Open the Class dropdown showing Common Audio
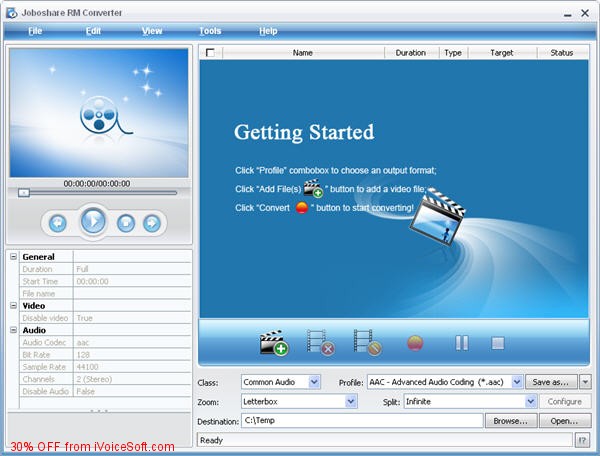 [x=314, y=382]
